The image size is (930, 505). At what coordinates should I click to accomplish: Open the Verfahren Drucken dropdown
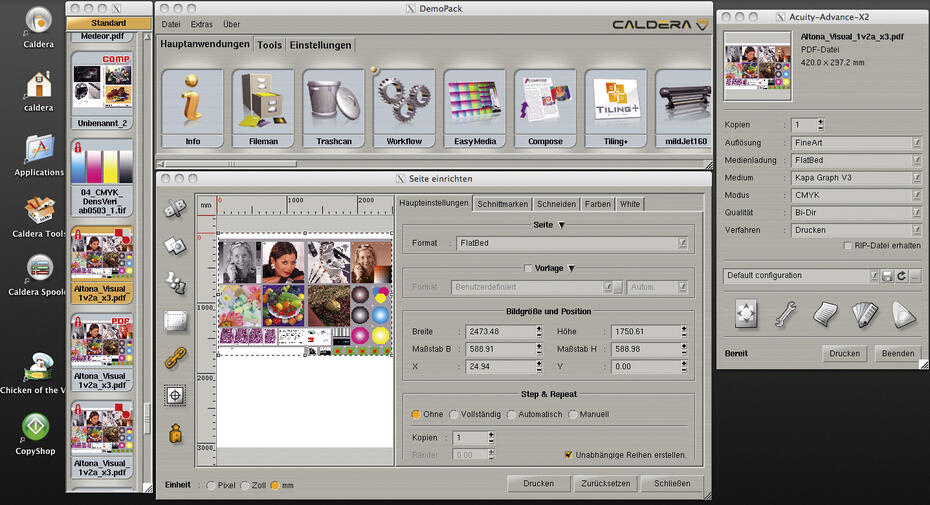pyautogui.click(x=856, y=230)
